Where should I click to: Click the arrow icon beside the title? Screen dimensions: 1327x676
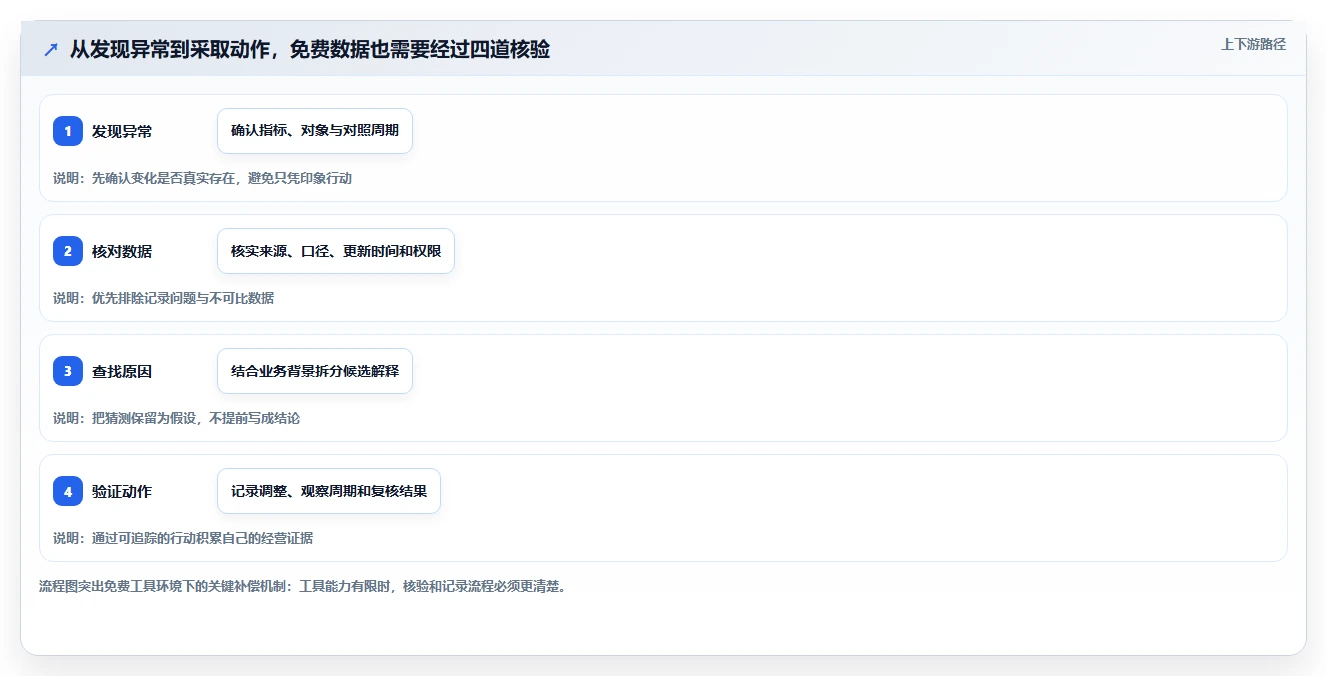coord(50,49)
